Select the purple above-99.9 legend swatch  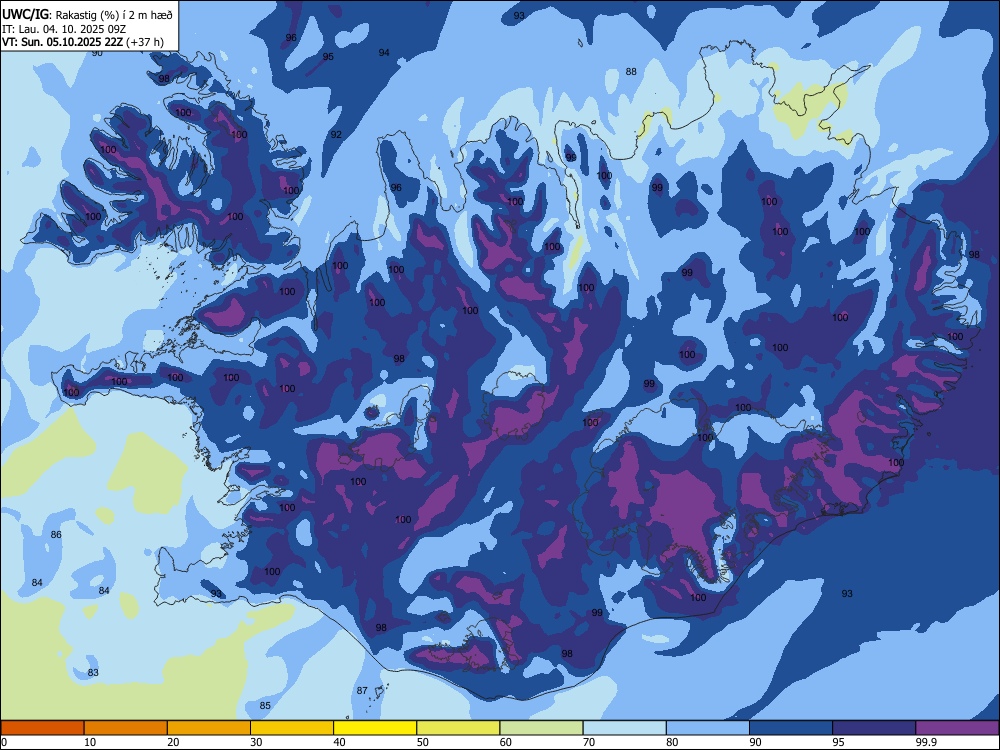[957, 728]
